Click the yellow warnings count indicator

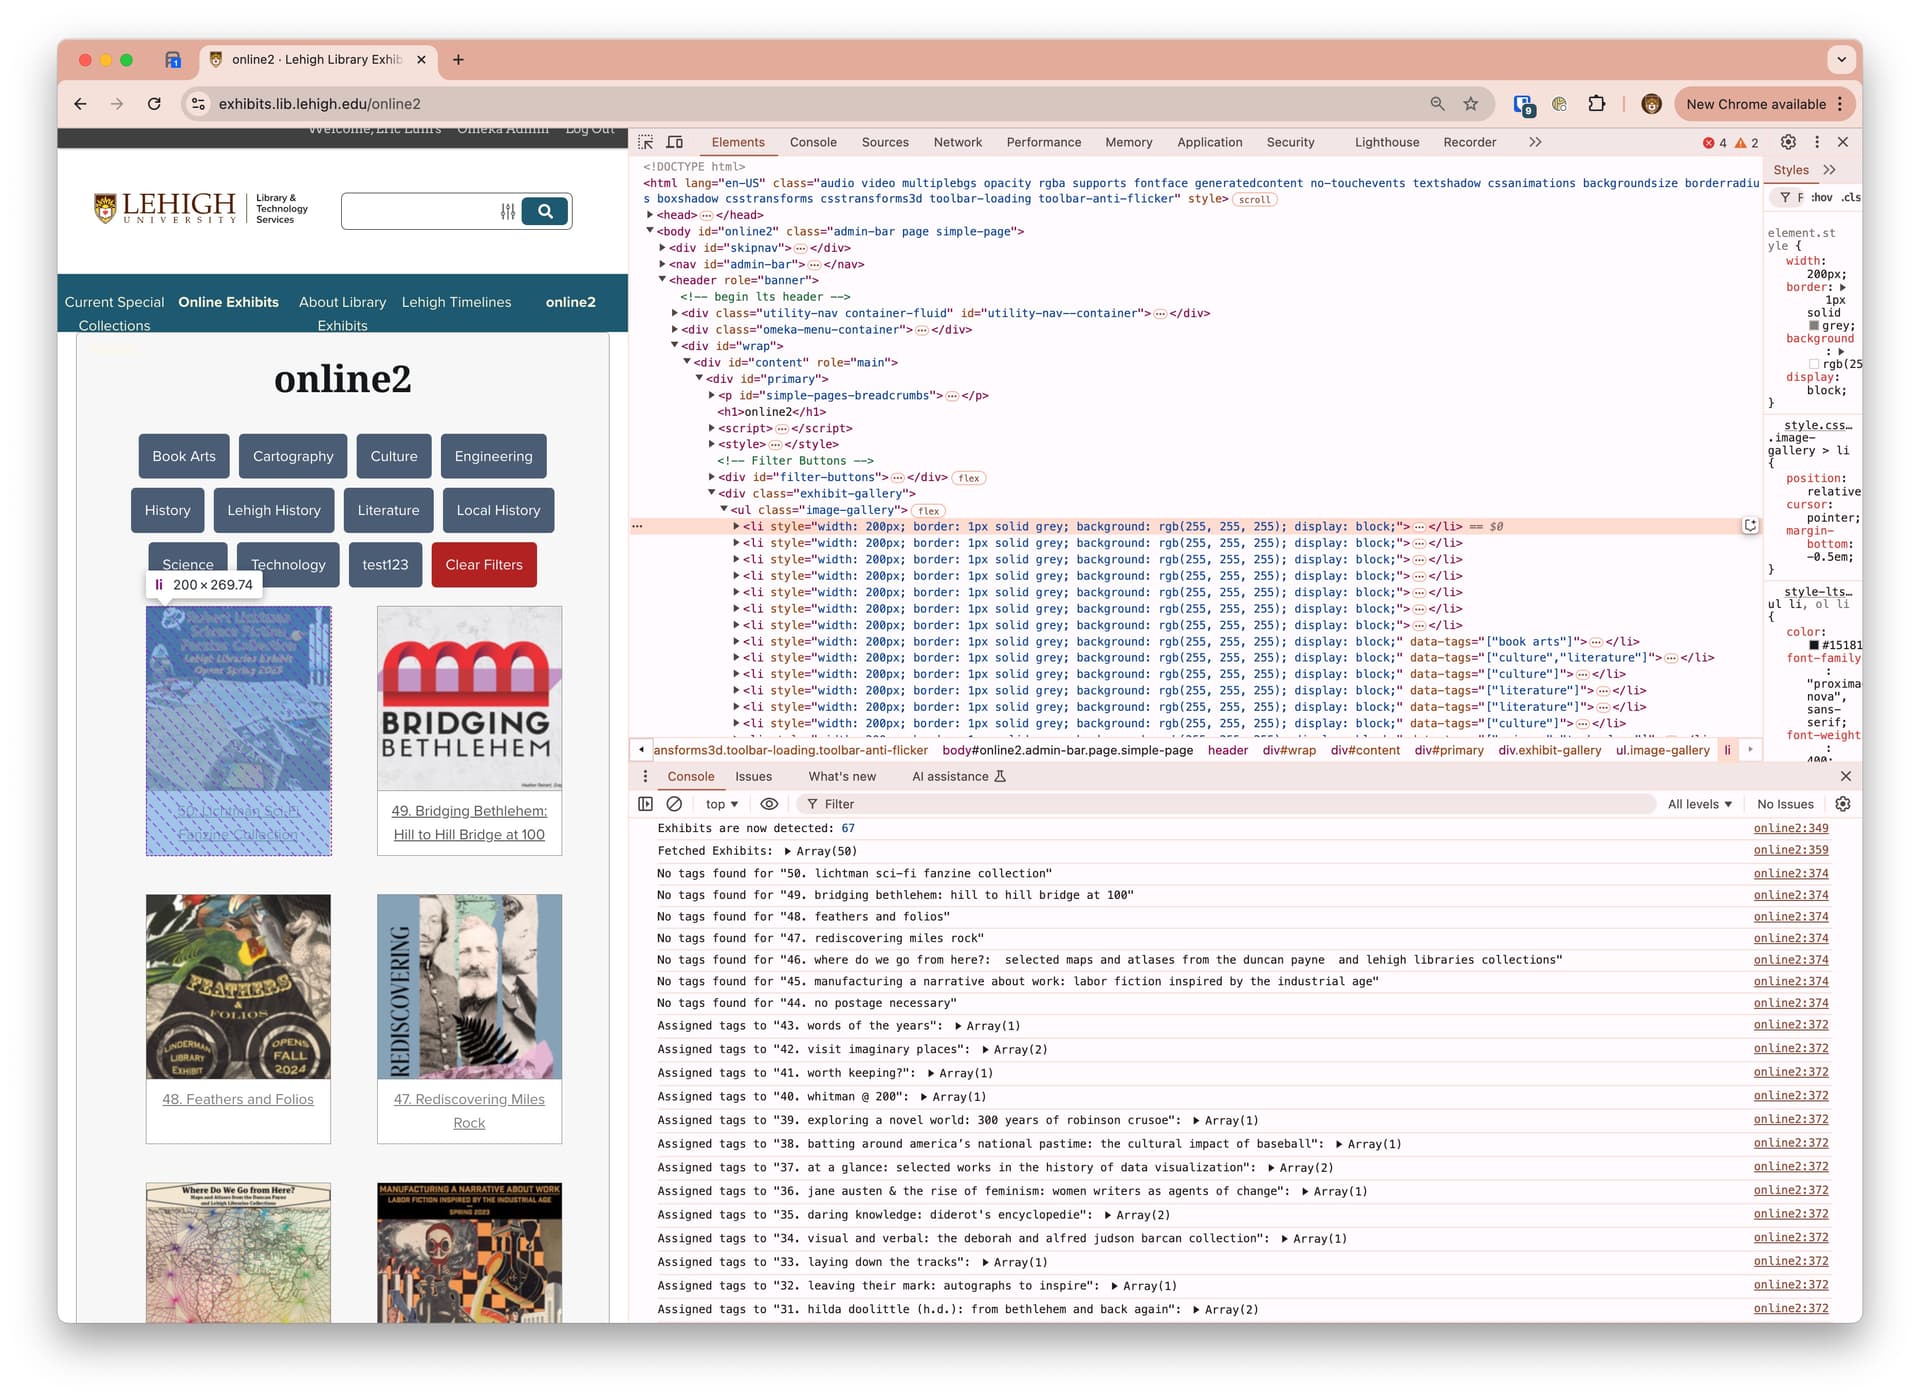click(x=1747, y=143)
